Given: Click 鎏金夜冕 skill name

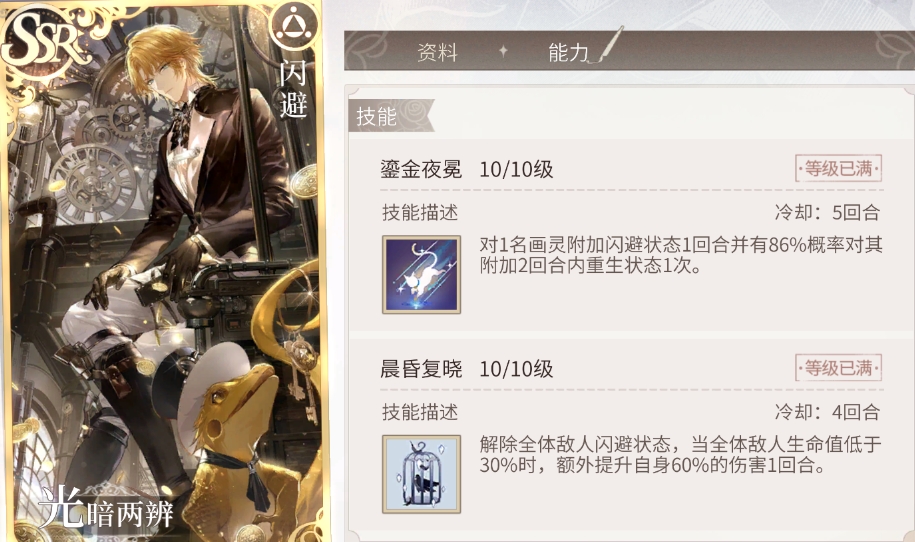Looking at the screenshot, I should tap(421, 169).
